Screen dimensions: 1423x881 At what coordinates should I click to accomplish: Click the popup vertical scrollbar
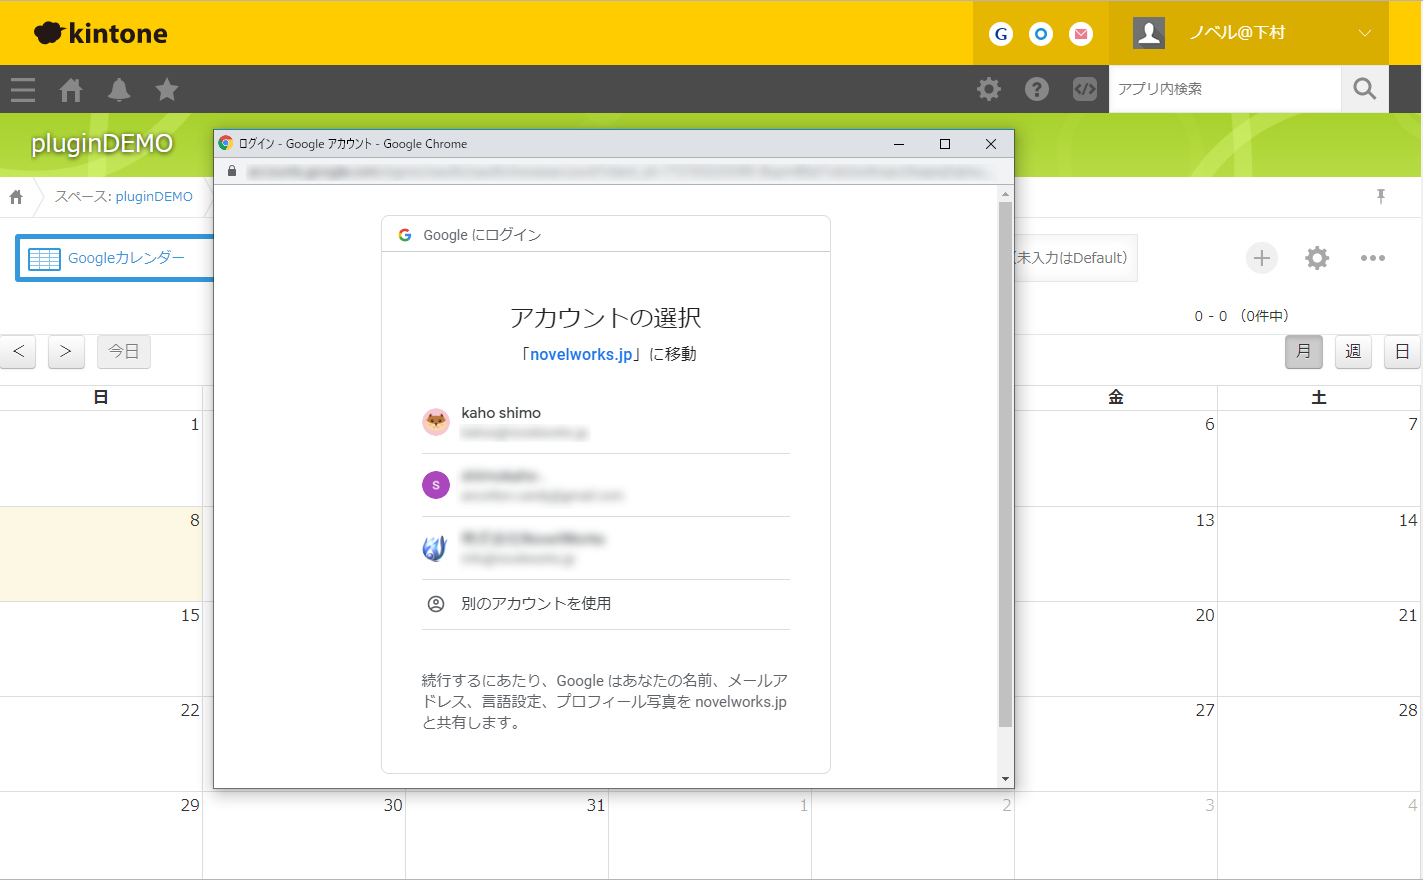(x=1005, y=465)
